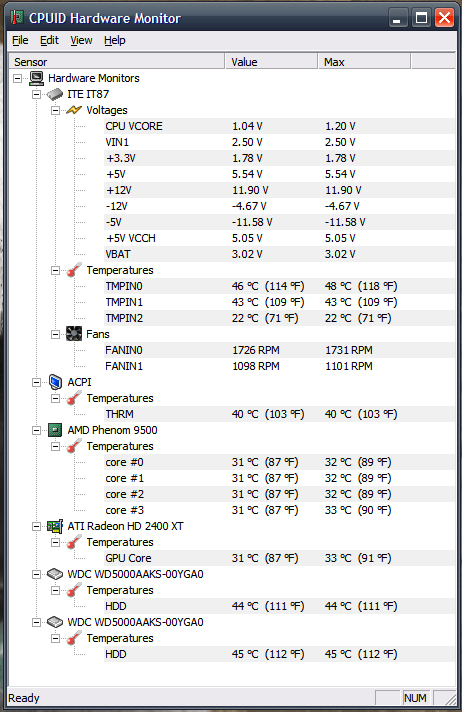Screen dimensions: 462x712
Task: Click the Fans category fan icon
Action: [x=74, y=334]
